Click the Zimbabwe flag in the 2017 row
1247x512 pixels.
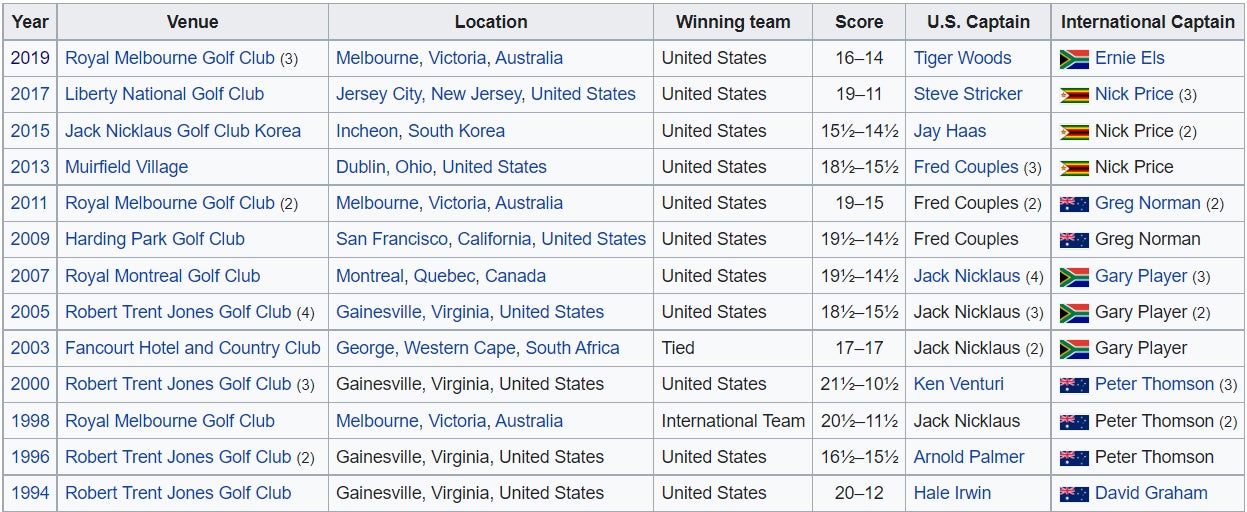pyautogui.click(x=1073, y=95)
